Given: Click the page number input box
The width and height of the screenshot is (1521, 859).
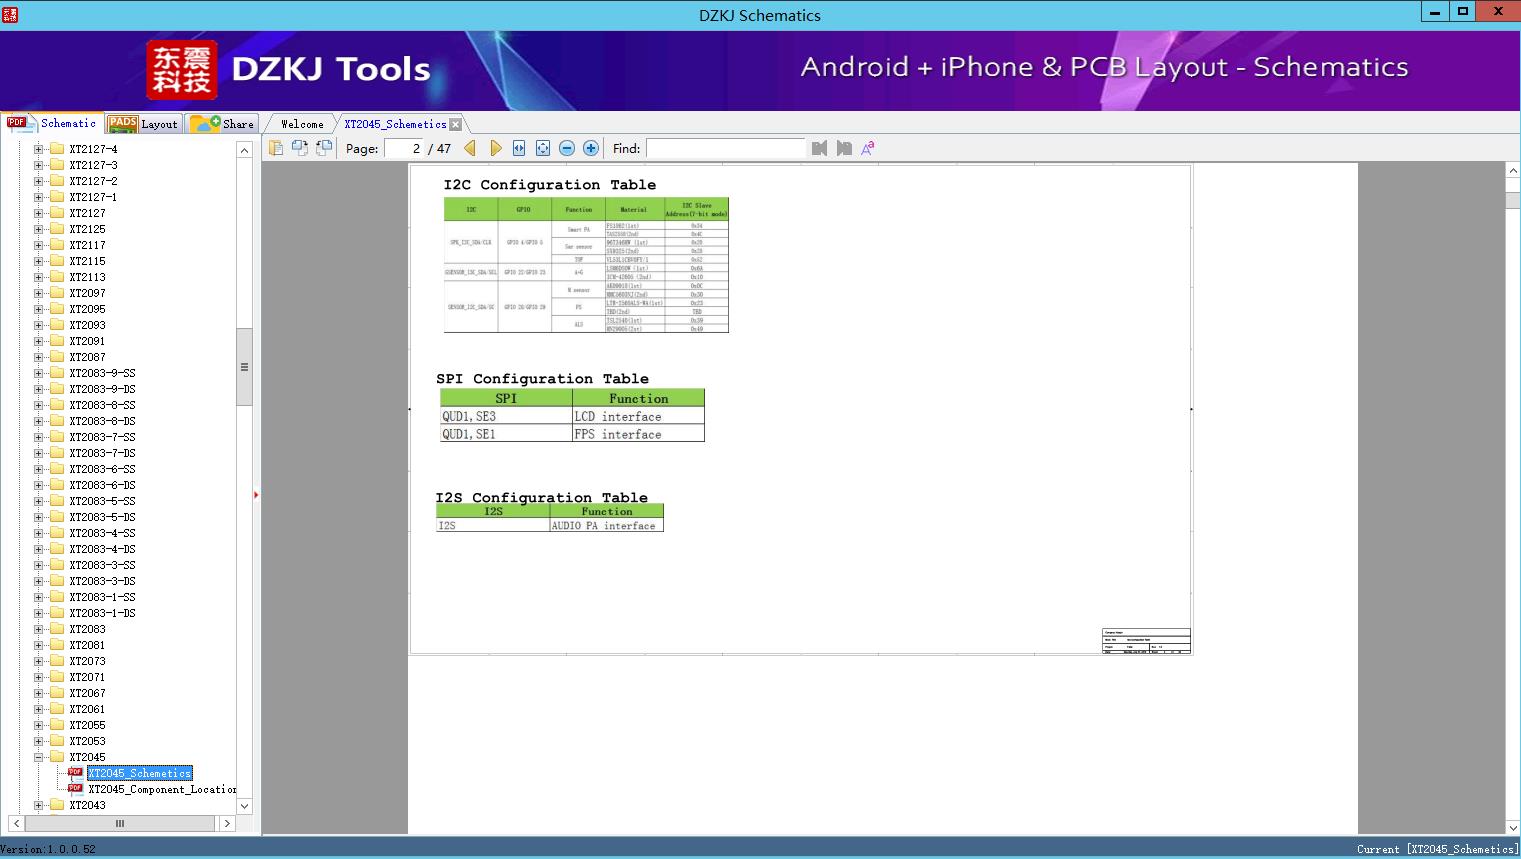Looking at the screenshot, I should point(404,148).
